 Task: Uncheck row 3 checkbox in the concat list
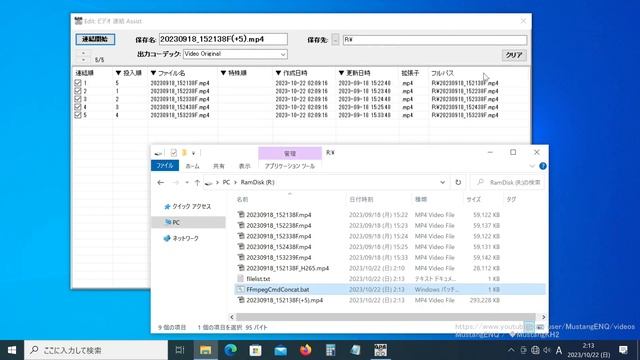(78, 99)
